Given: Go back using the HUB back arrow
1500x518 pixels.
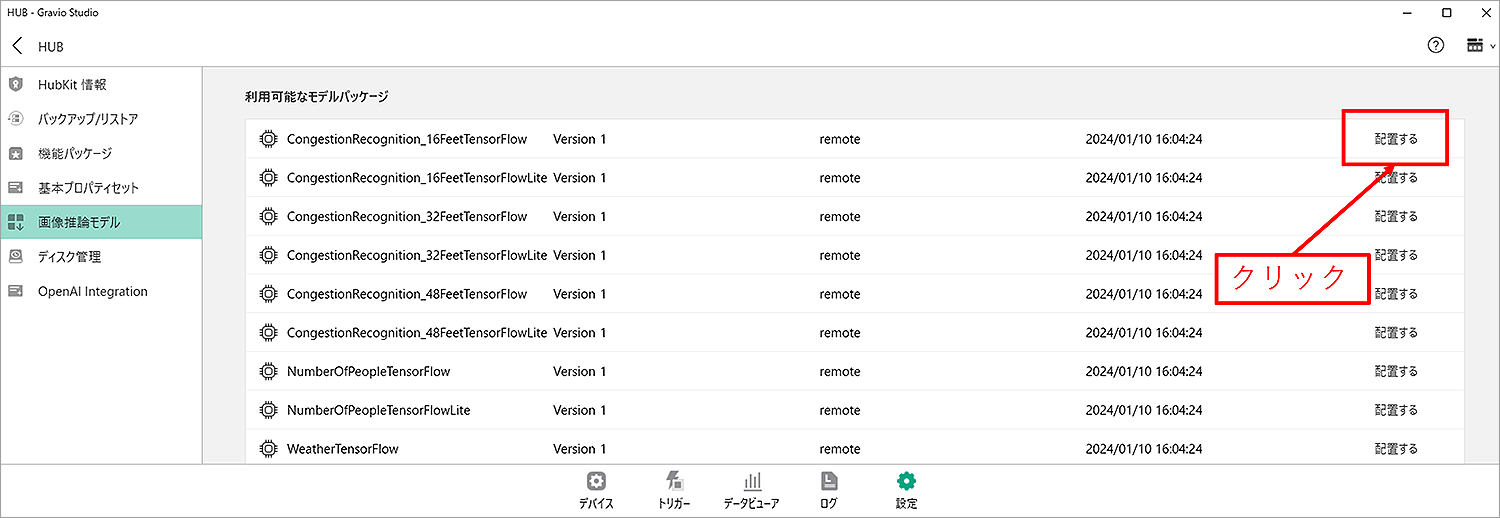Looking at the screenshot, I should click(17, 46).
